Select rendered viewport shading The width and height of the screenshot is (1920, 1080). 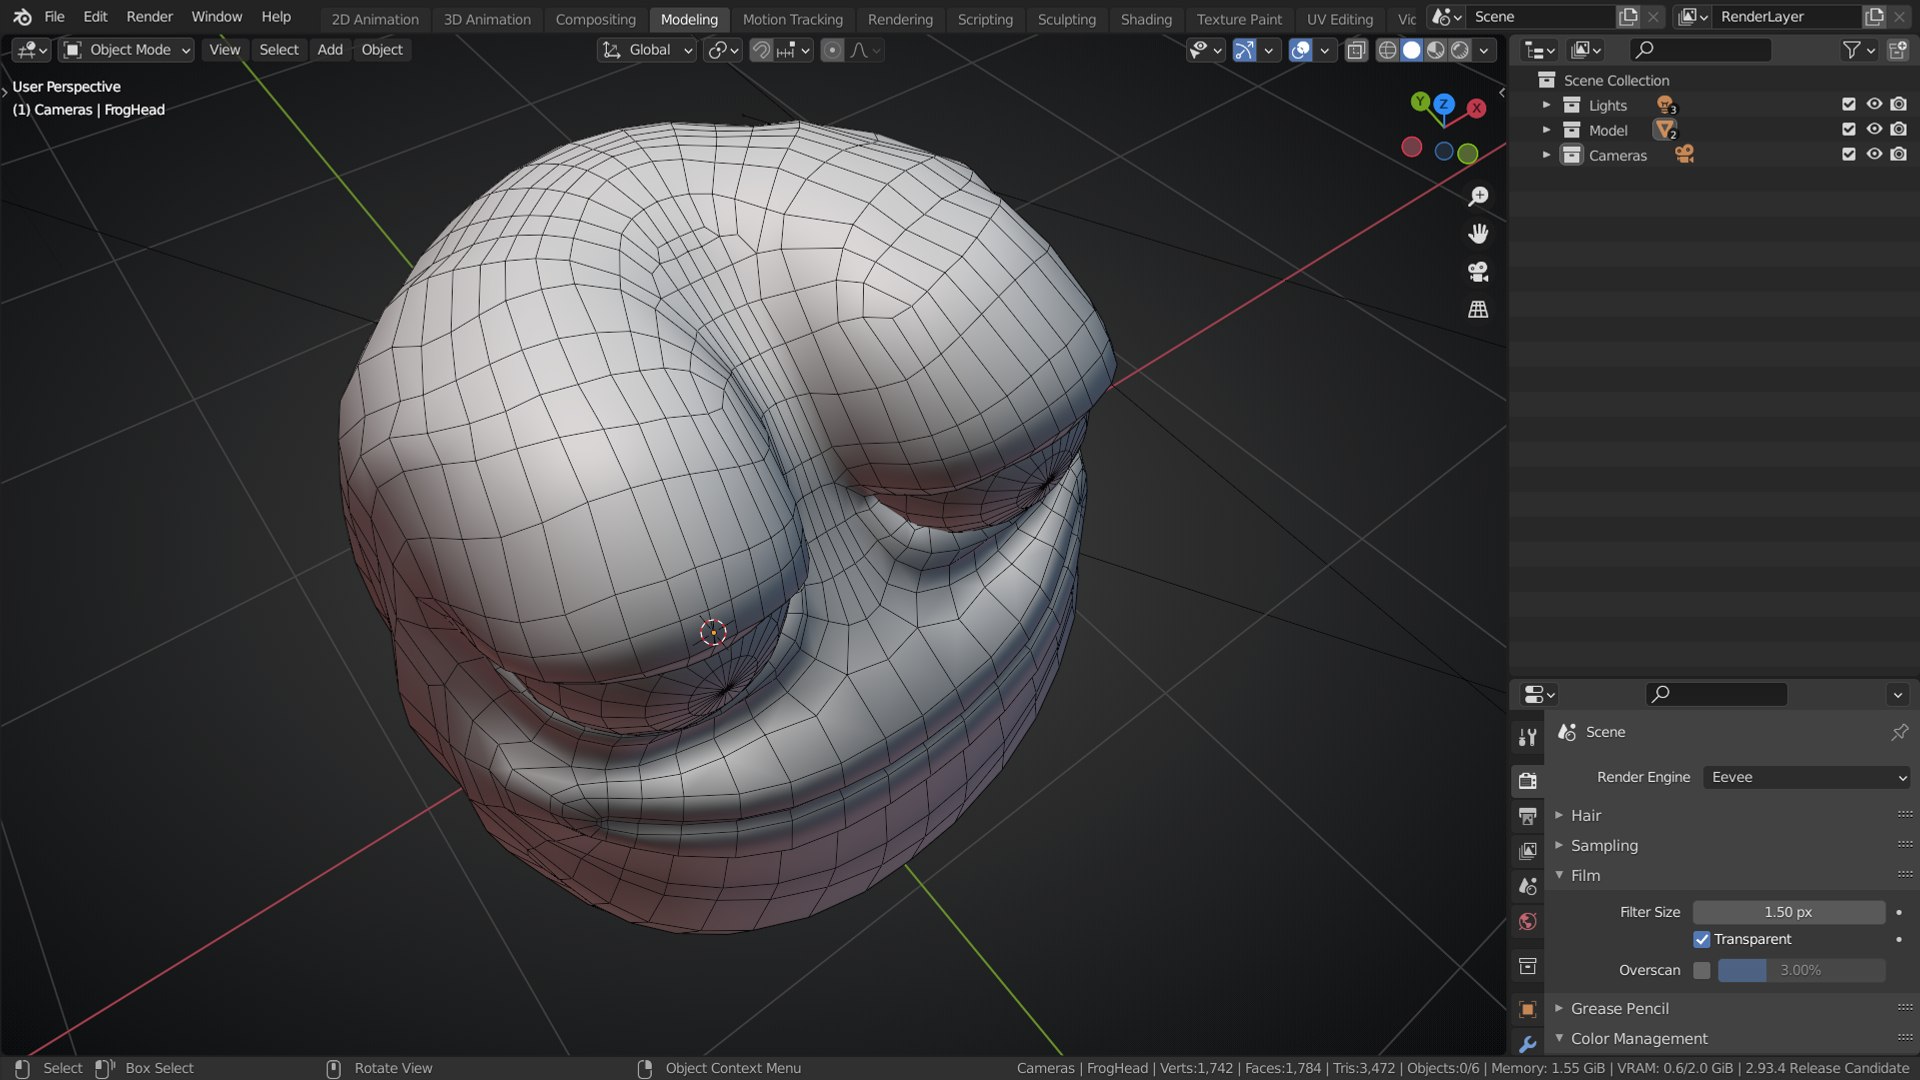coord(1460,50)
